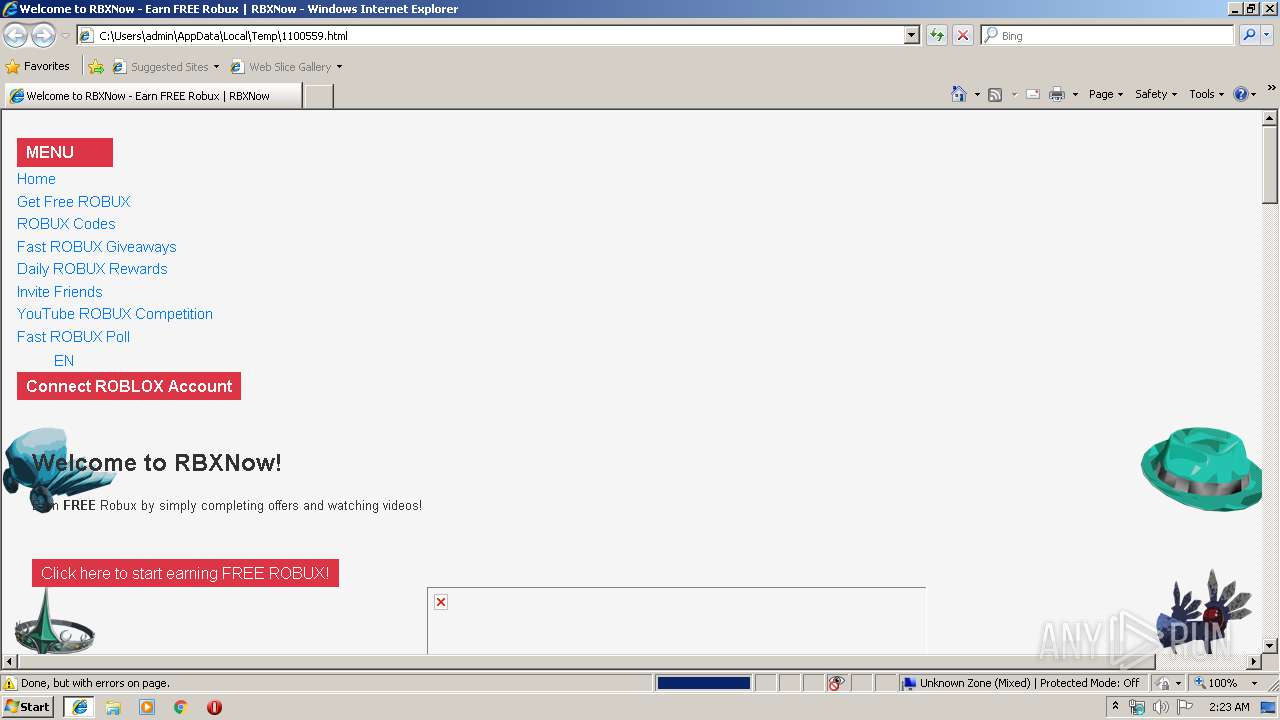Open the ROBUX Codes link
Viewport: 1280px width, 720px height.
pos(66,224)
